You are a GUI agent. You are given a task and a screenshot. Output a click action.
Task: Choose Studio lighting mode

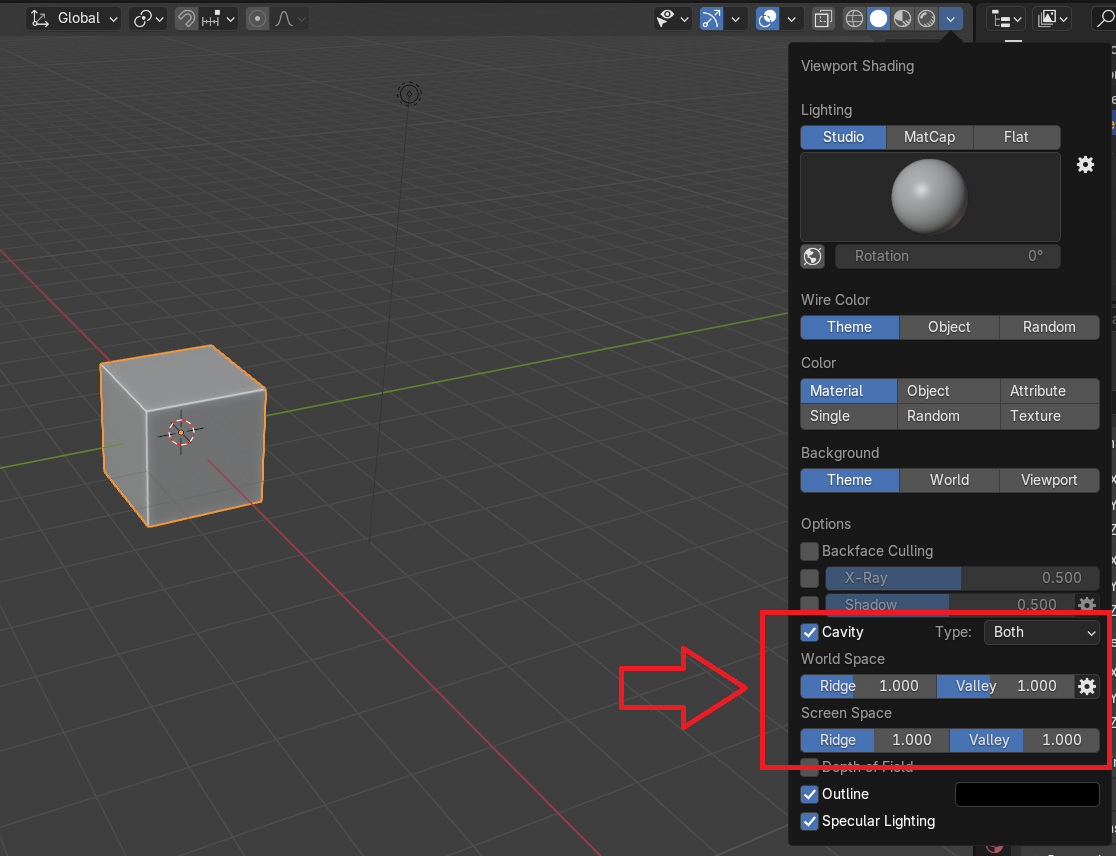click(843, 137)
